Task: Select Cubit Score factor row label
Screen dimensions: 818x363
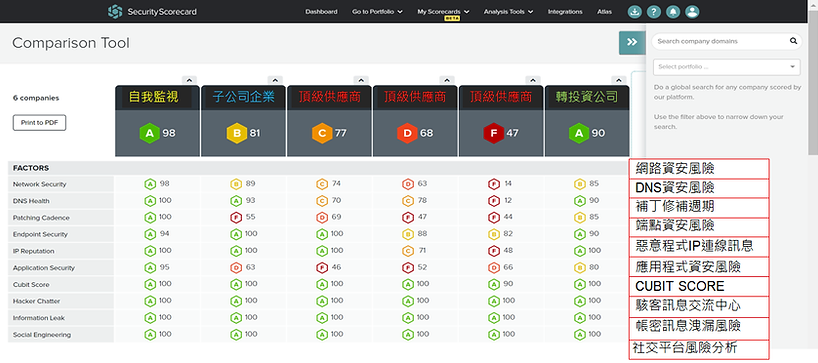Action: point(31,284)
